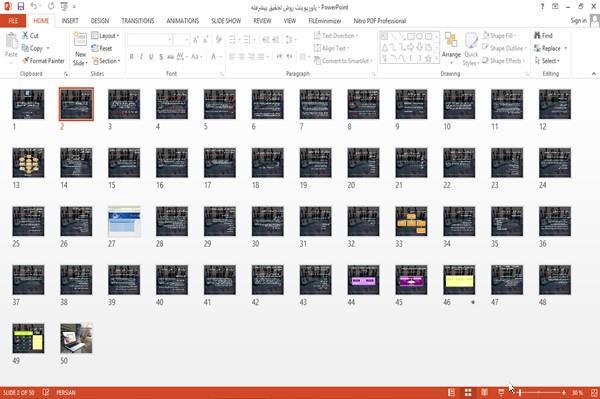The height and width of the screenshot is (399, 600).
Task: Click the zoom in plus button
Action: click(564, 392)
